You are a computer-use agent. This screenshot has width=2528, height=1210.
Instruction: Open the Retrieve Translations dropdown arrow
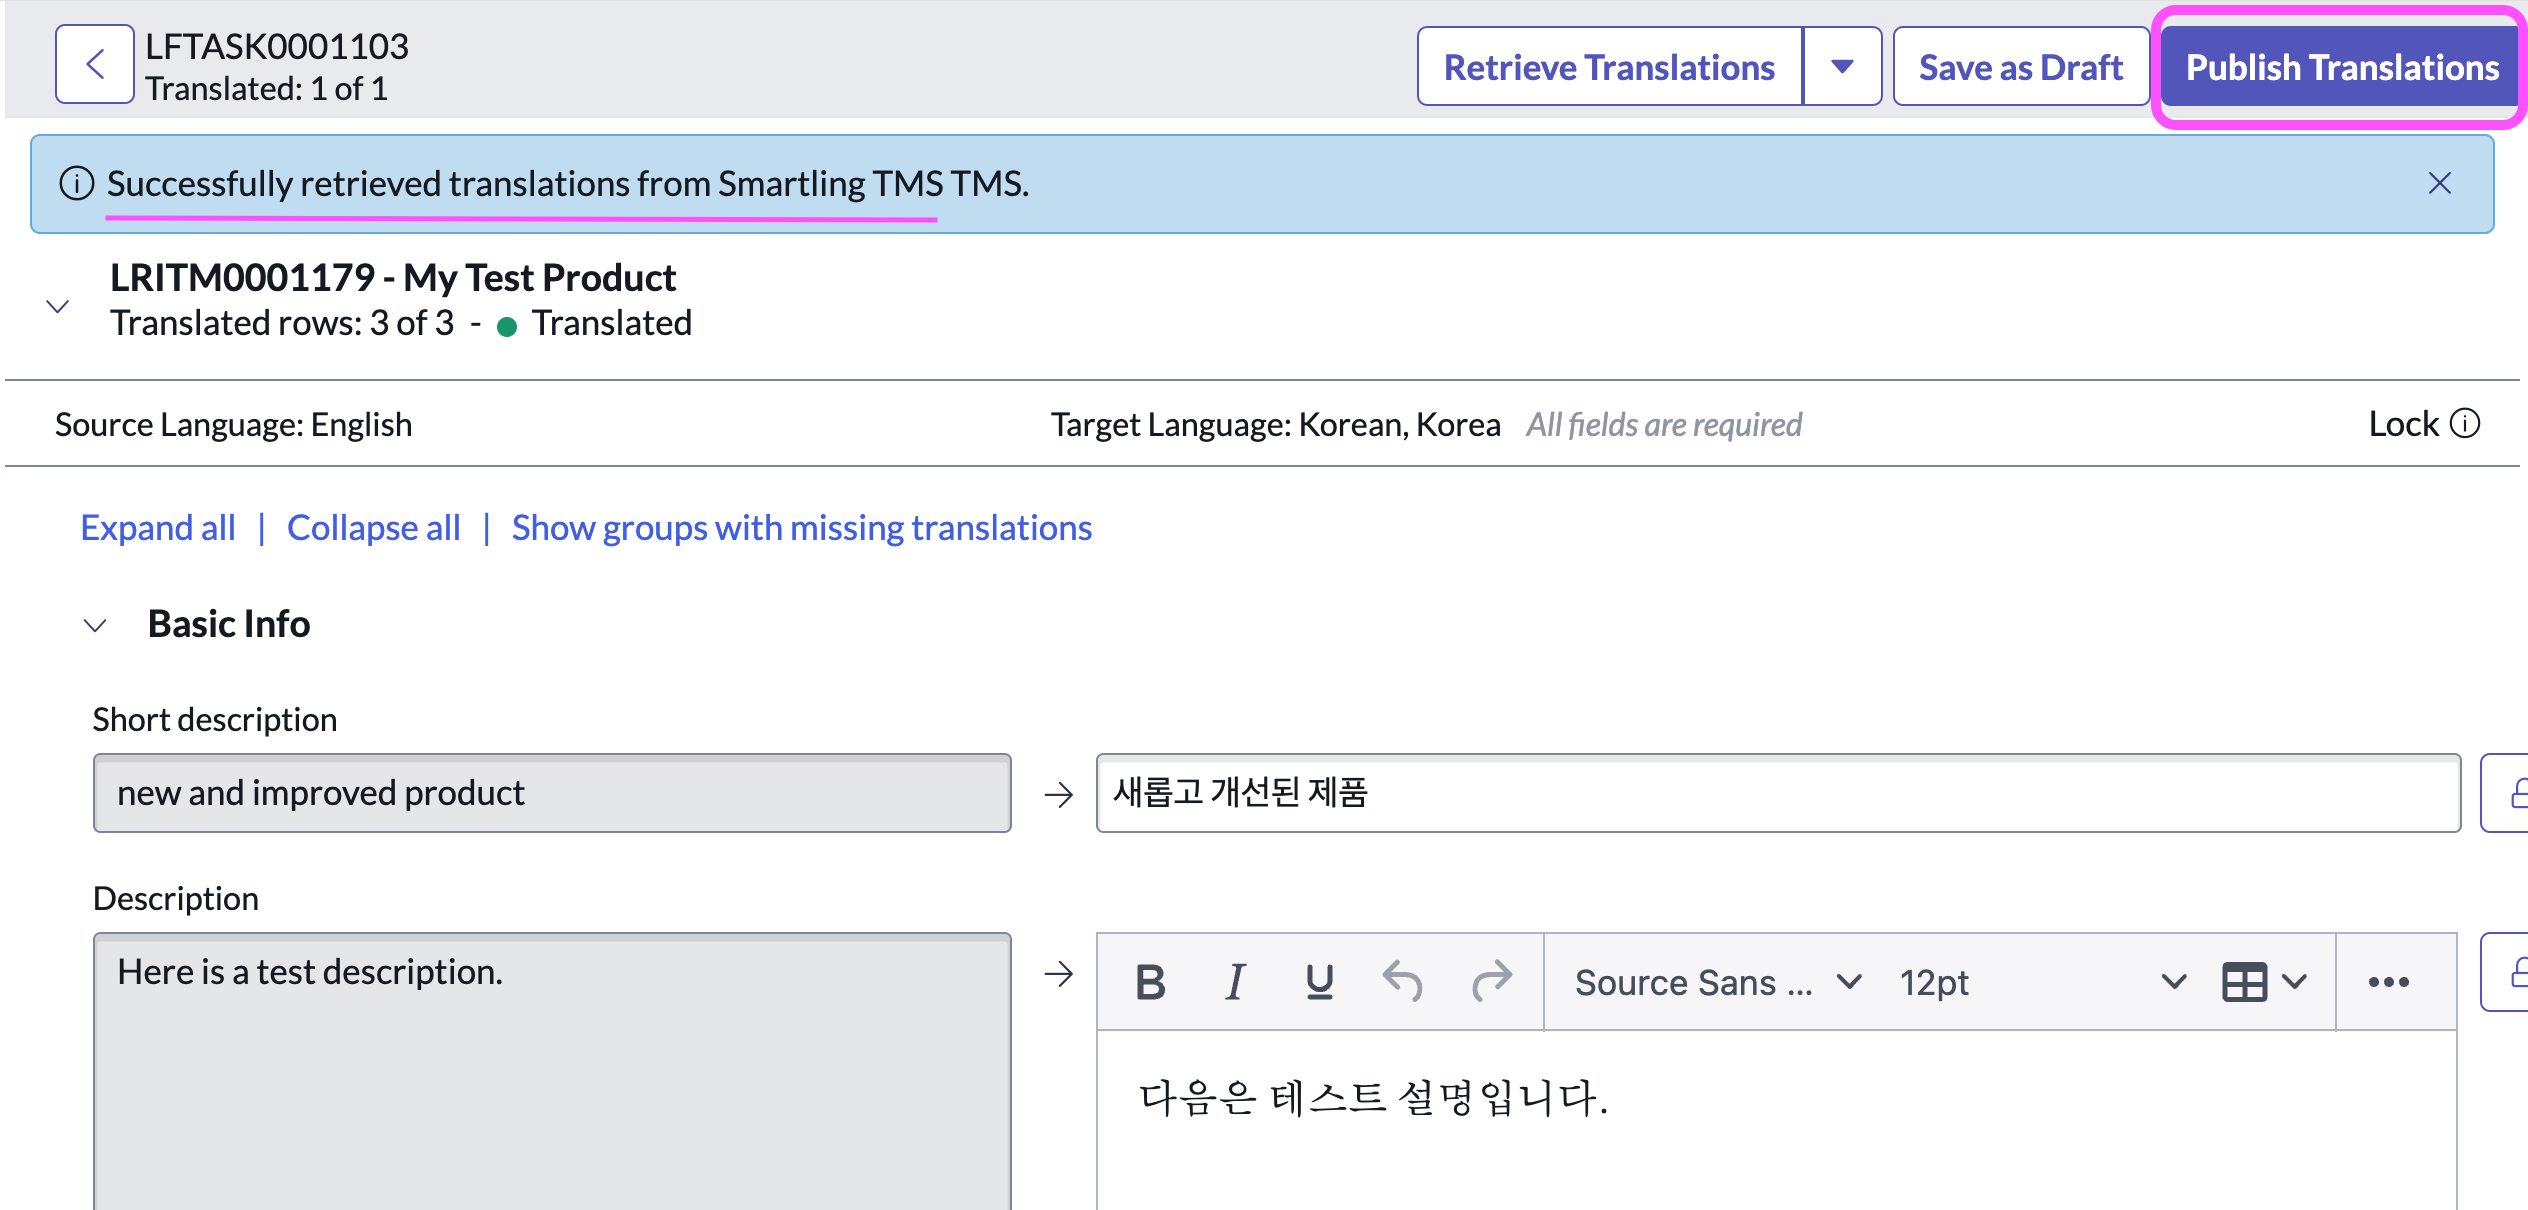(1842, 66)
